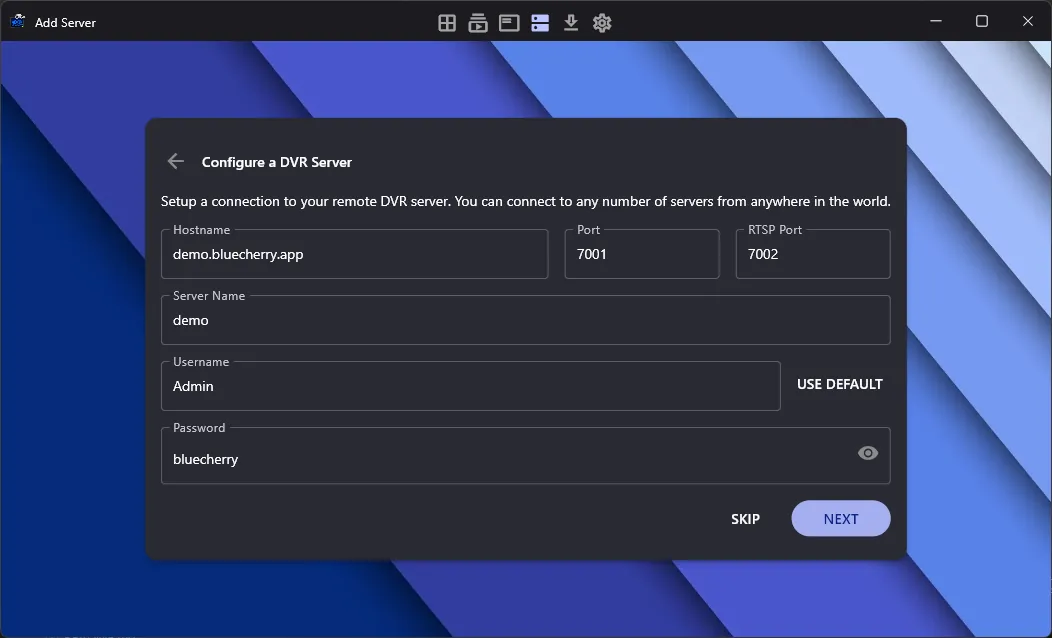
Task: Click the NEXT button
Action: [841, 519]
